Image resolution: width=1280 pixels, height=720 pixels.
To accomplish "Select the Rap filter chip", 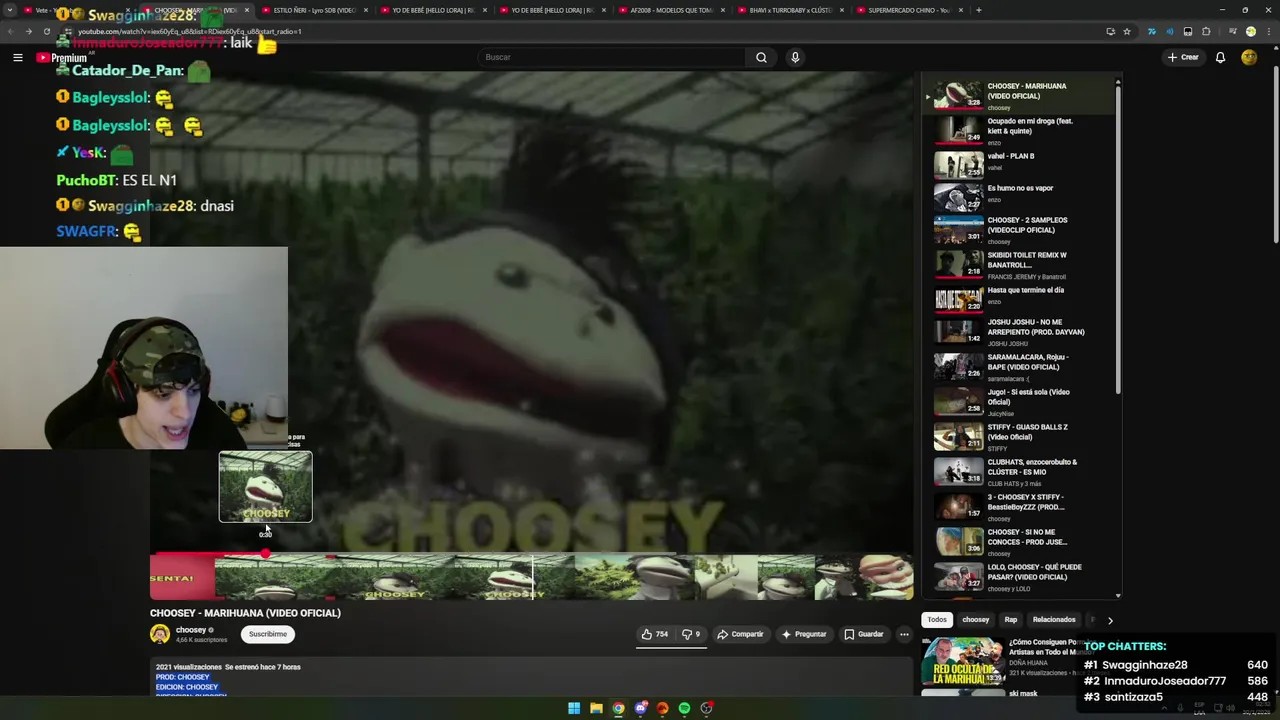I will (1011, 620).
